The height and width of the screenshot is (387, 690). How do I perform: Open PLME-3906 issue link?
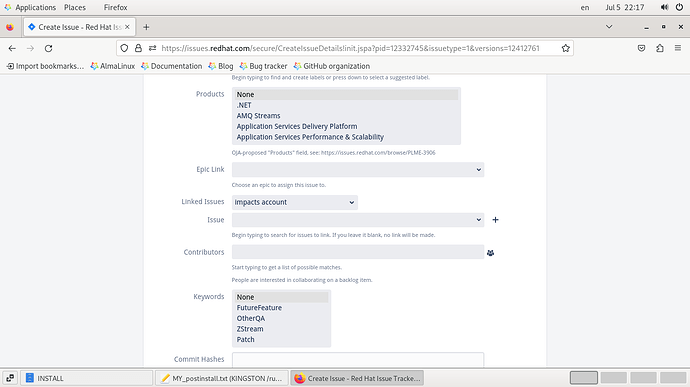tap(378, 153)
